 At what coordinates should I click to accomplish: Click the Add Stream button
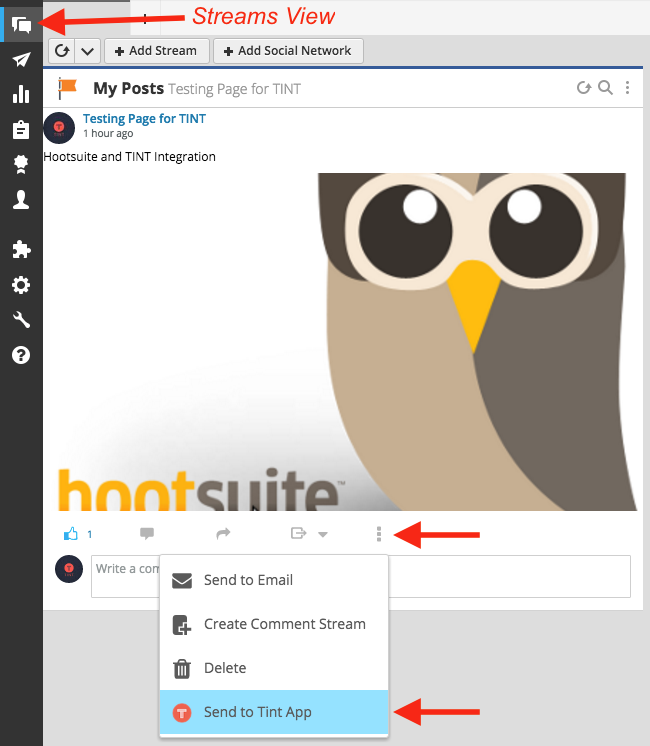pyautogui.click(x=157, y=50)
